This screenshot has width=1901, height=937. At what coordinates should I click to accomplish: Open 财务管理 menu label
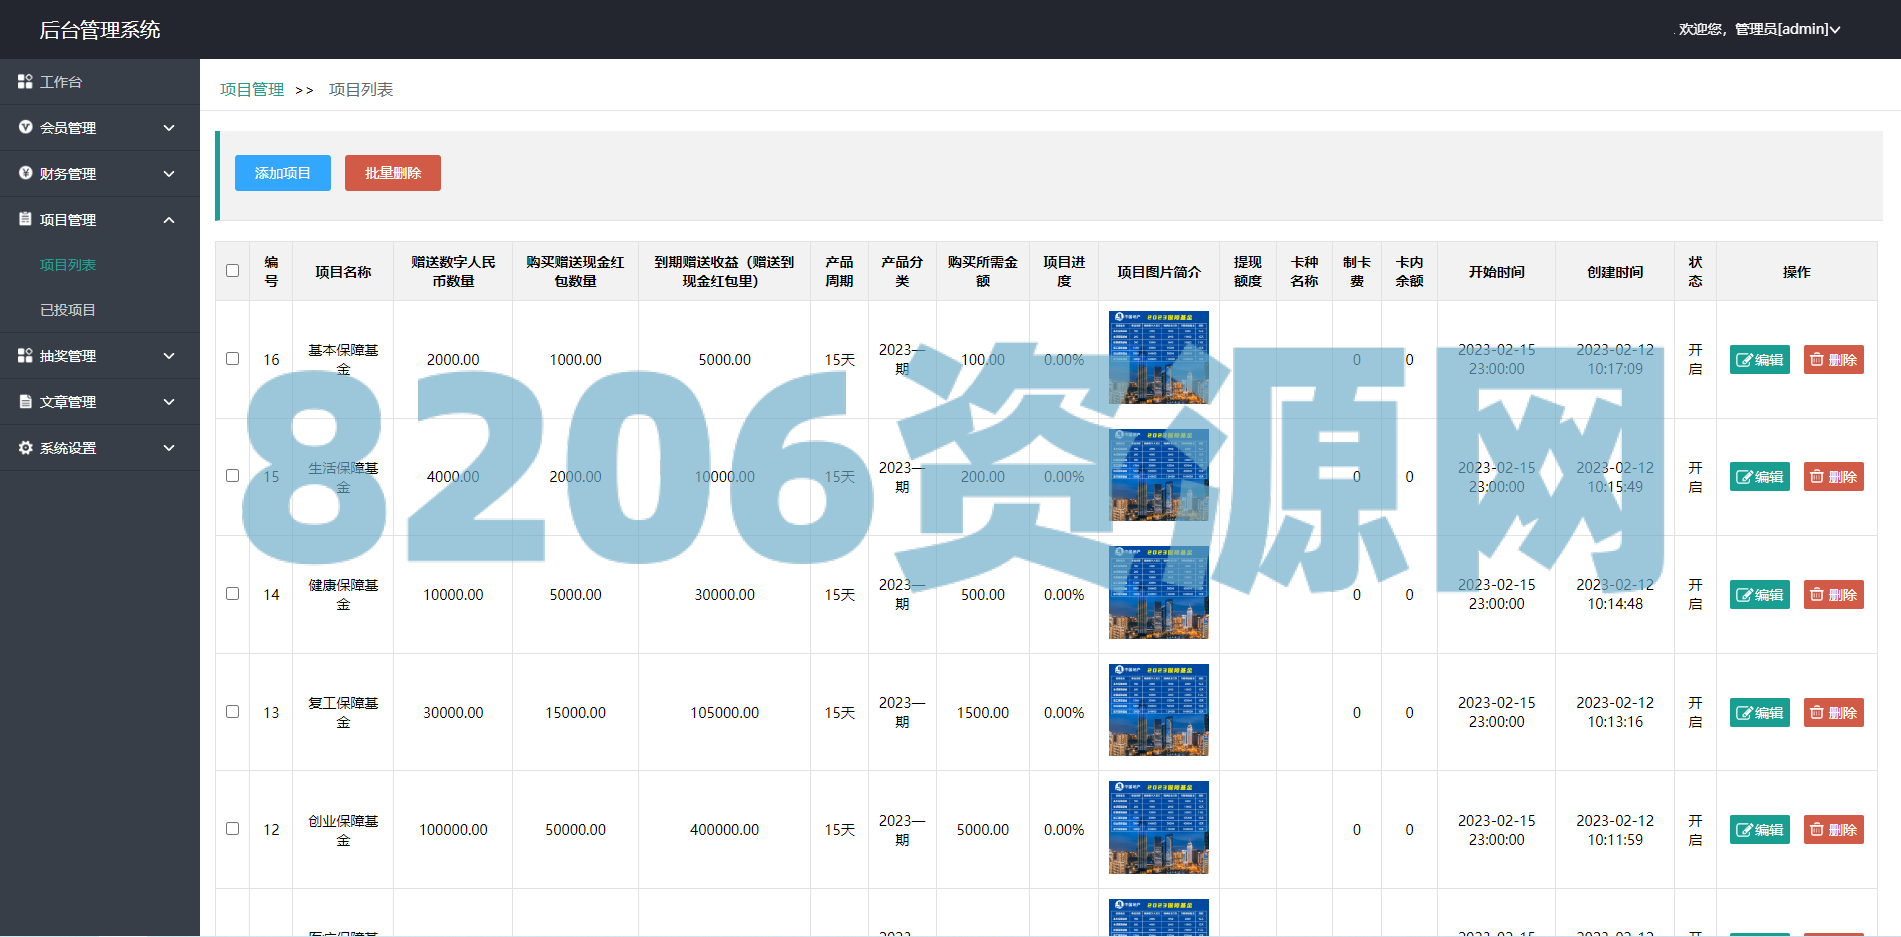coord(68,174)
